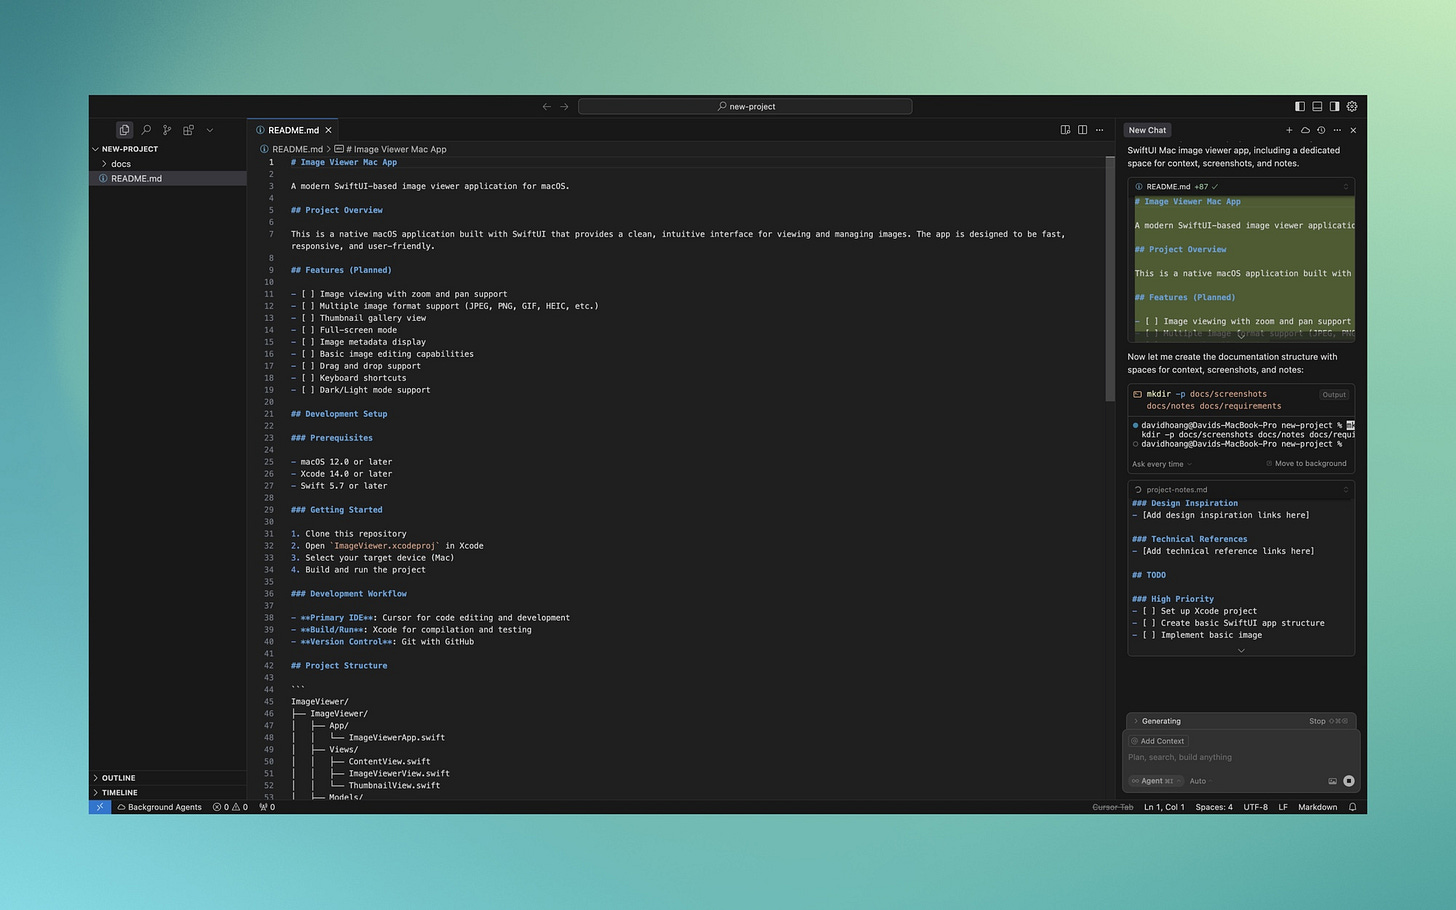Viewport: 1456px width, 910px height.
Task: Go forward with the right arrow
Action: pyautogui.click(x=564, y=106)
